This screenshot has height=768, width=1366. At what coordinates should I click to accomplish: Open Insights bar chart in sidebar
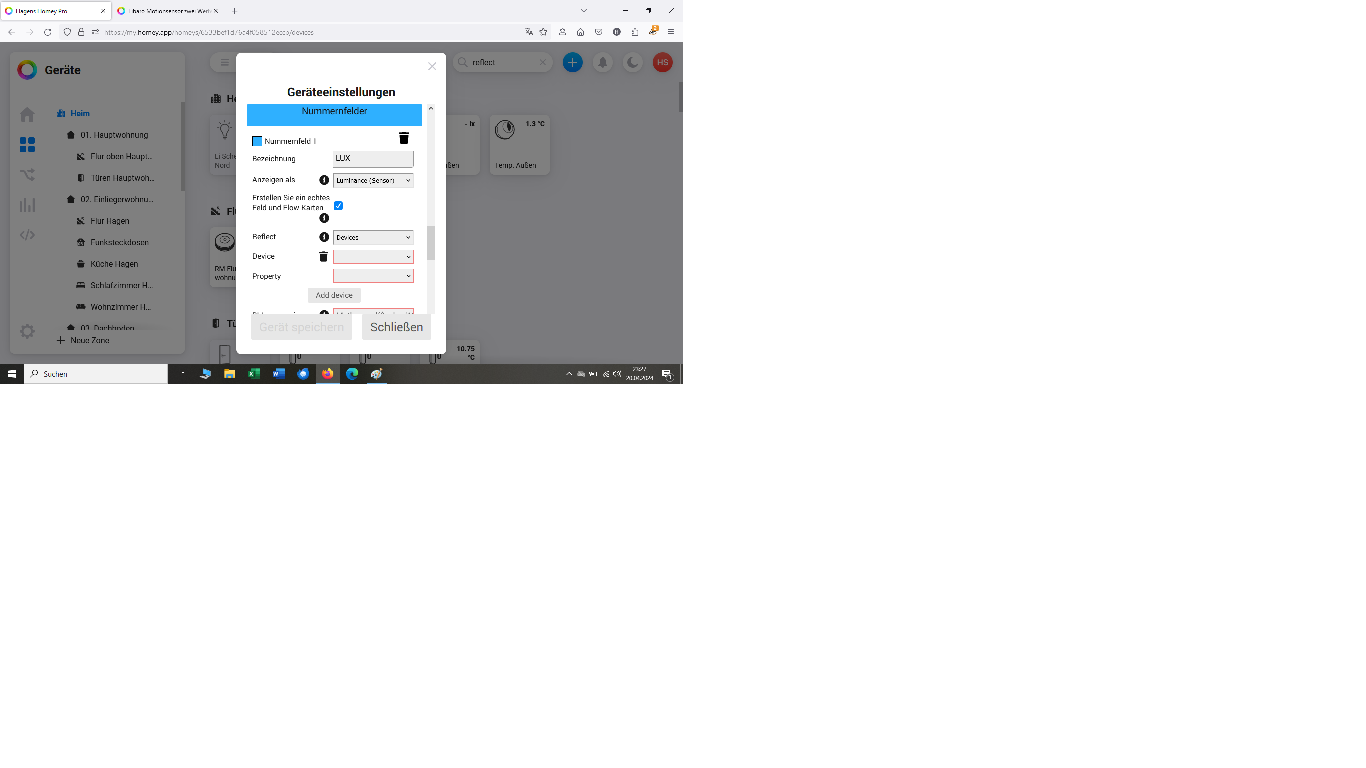point(27,205)
